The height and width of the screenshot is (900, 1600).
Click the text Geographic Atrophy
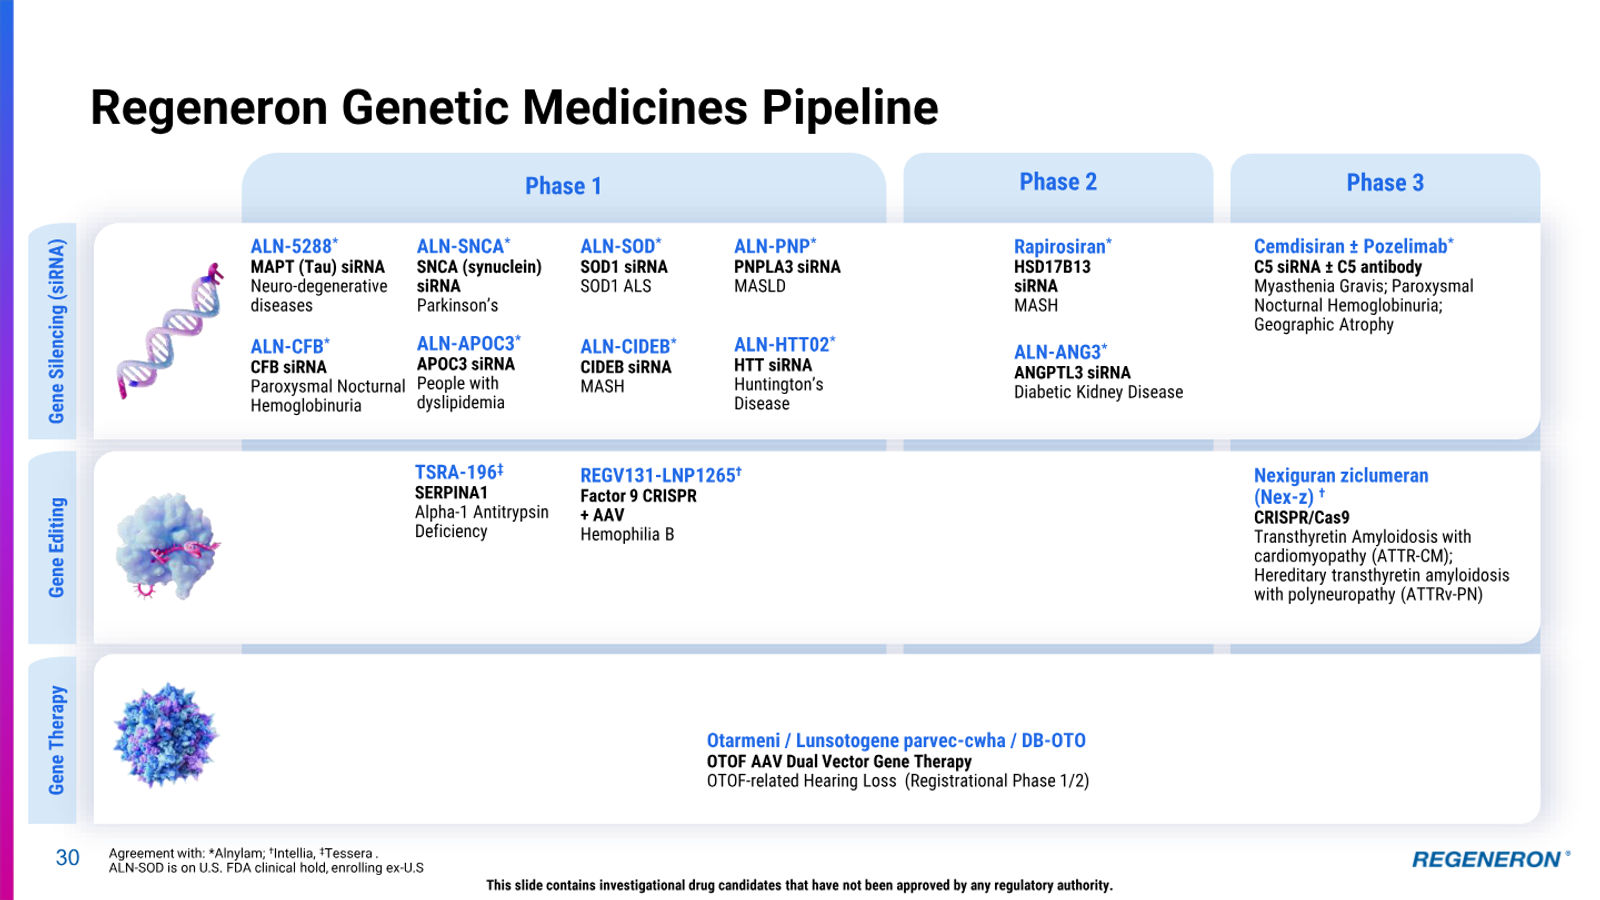(1323, 325)
